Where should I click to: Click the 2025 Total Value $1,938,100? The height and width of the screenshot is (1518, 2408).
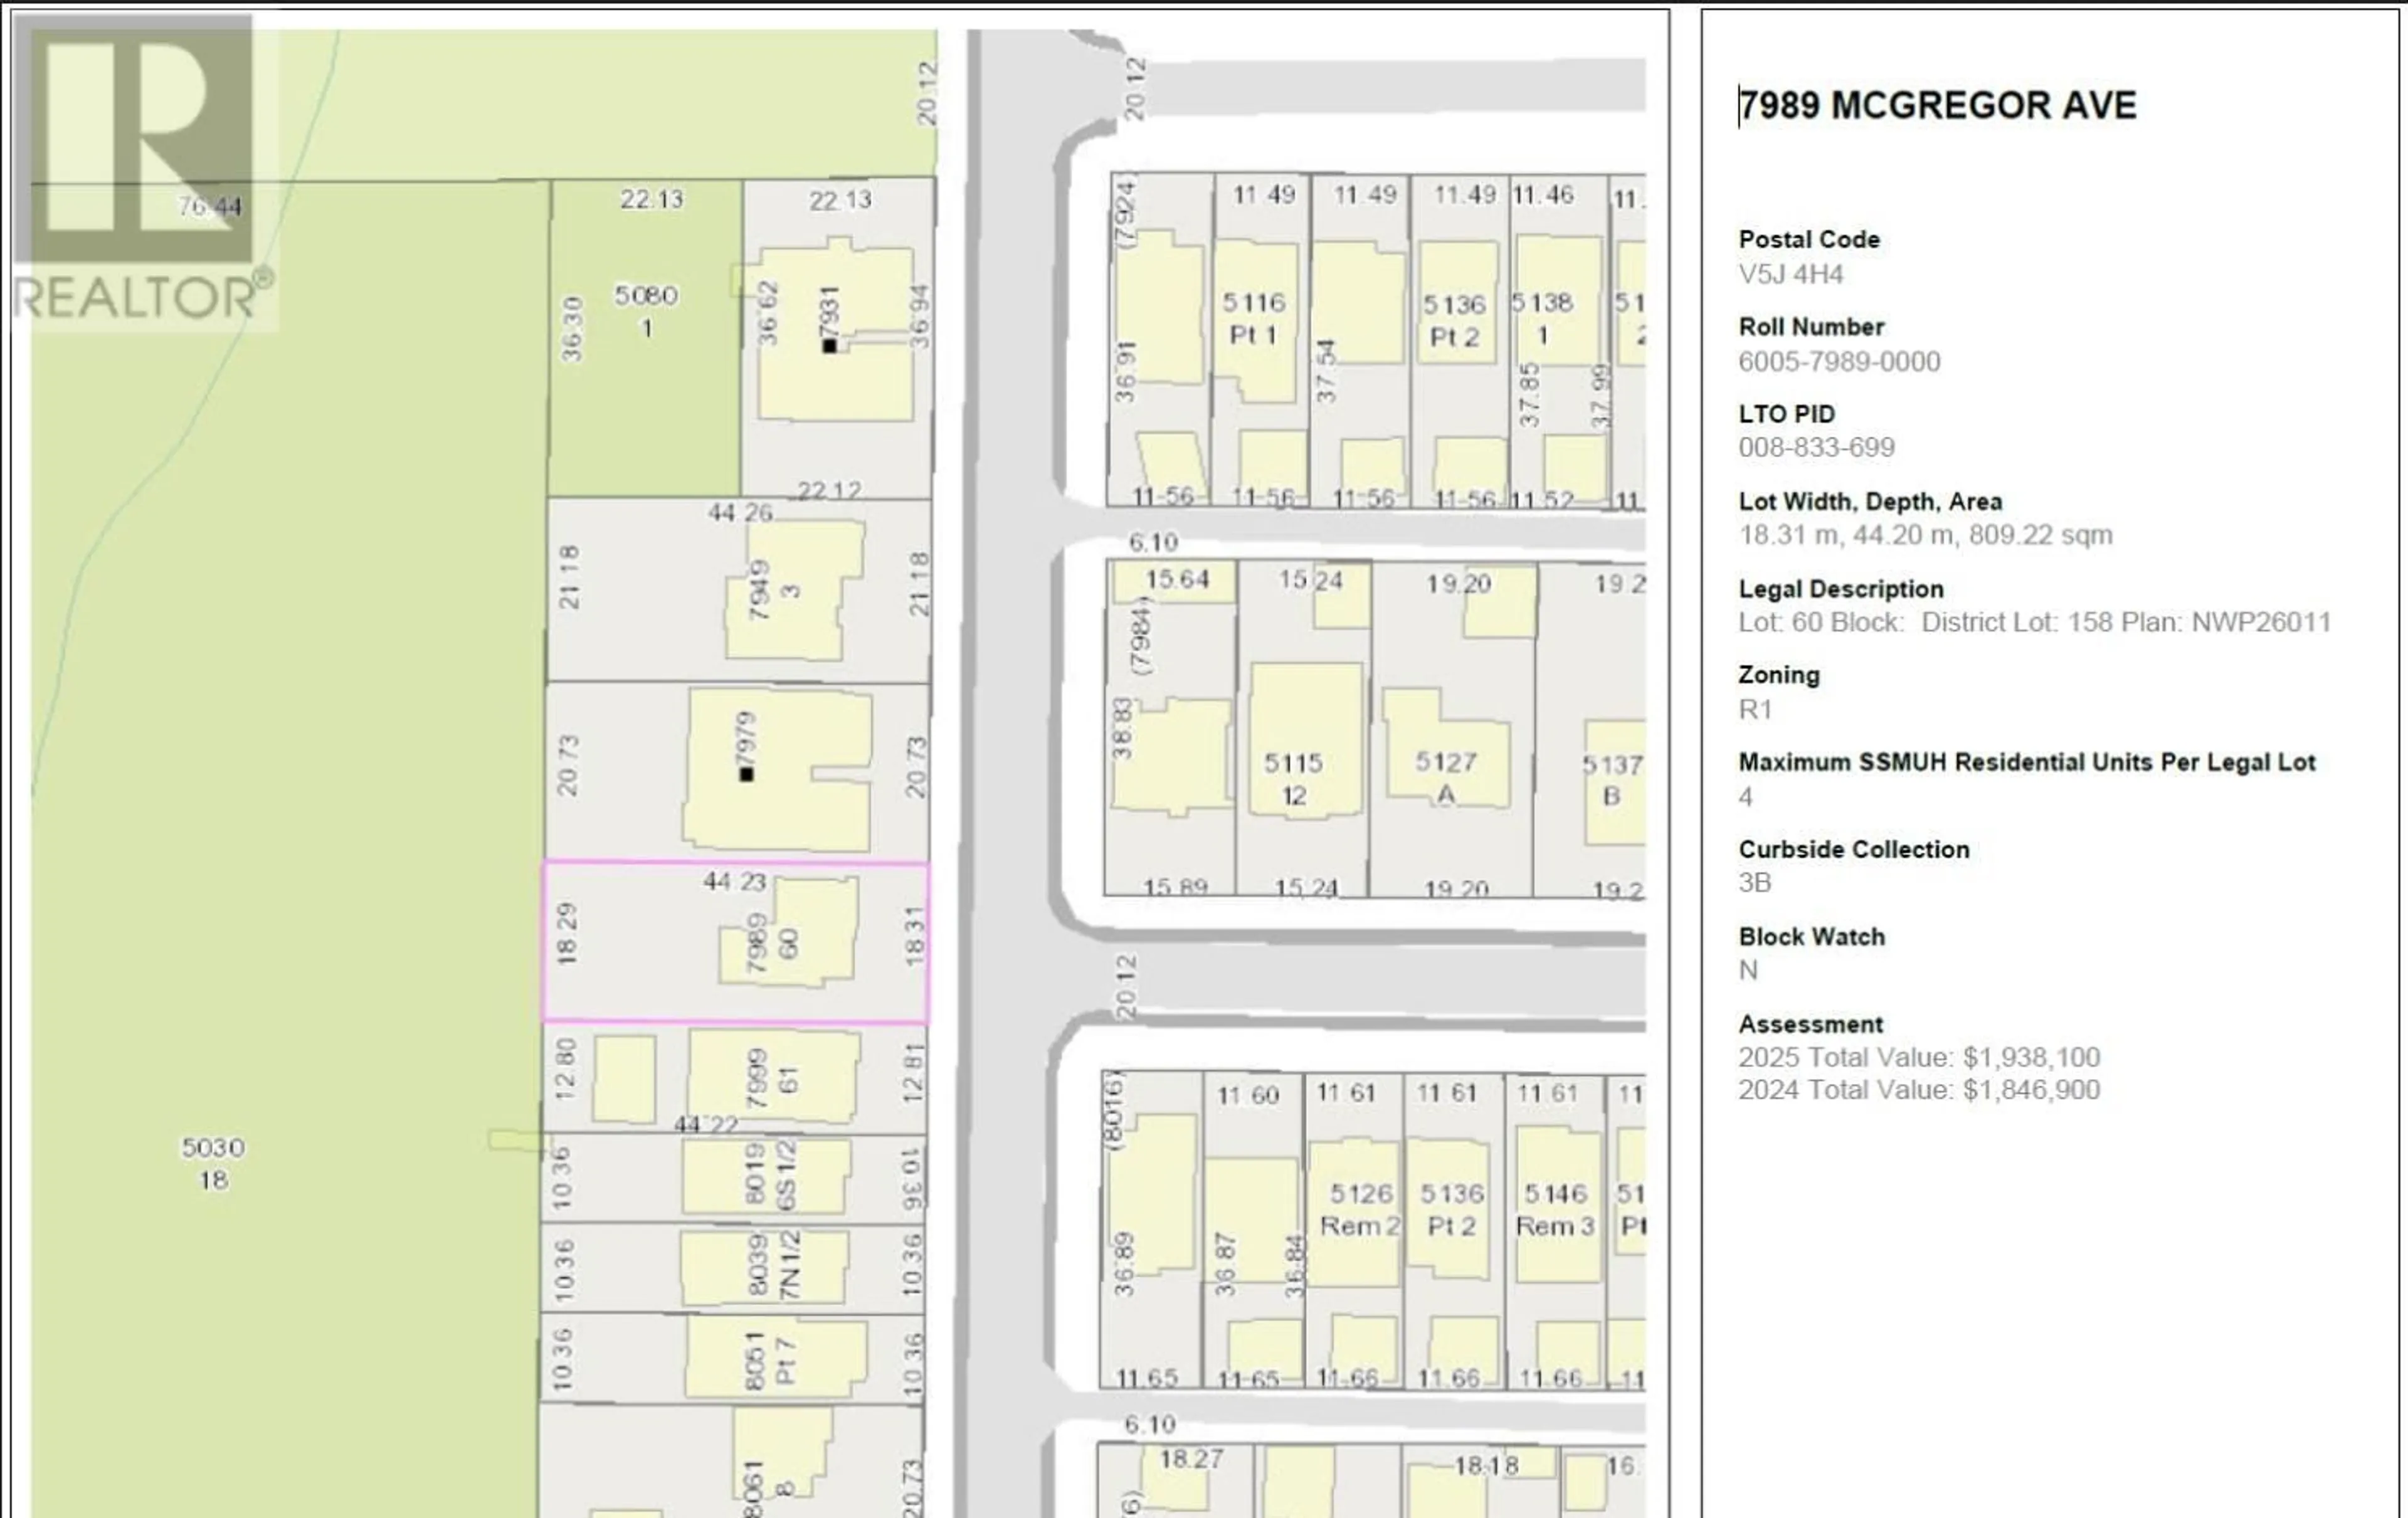[1919, 1057]
